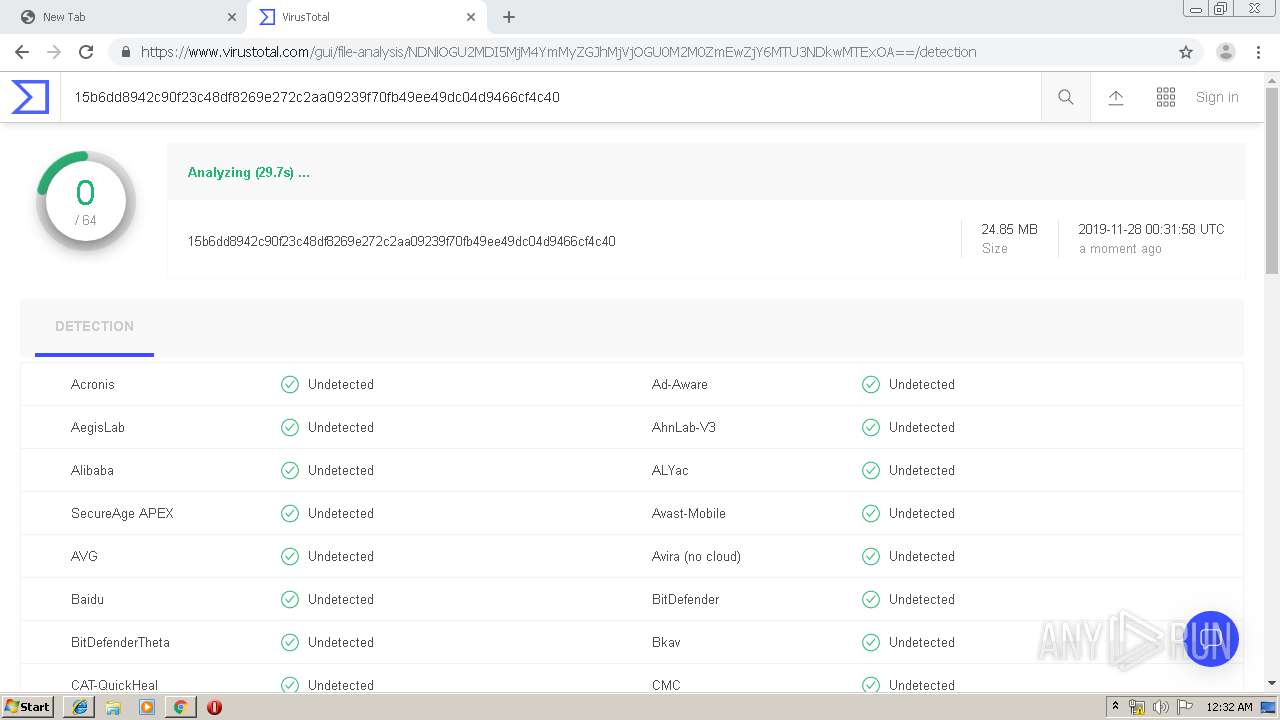Click the Avast-Mobile engine name

tap(689, 513)
